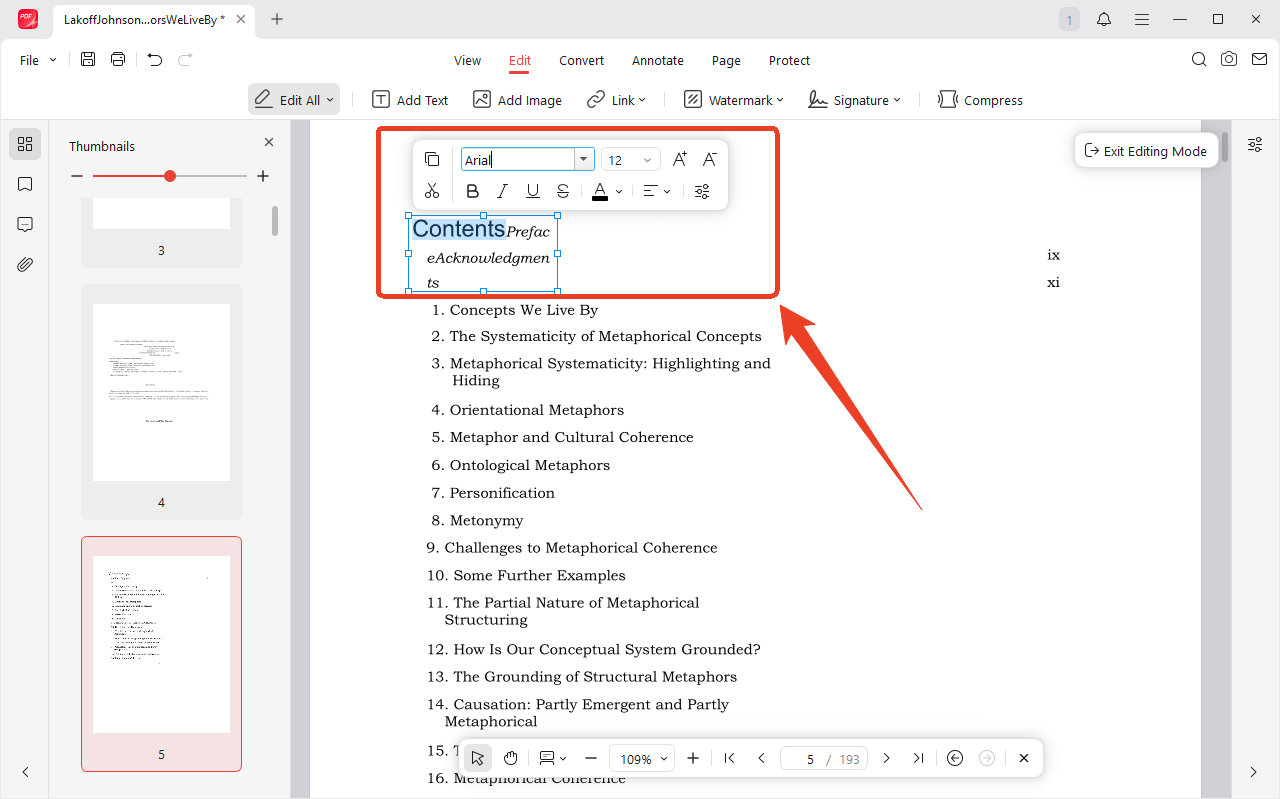Cut selected text with scissors icon
The height and width of the screenshot is (799, 1280).
[432, 191]
